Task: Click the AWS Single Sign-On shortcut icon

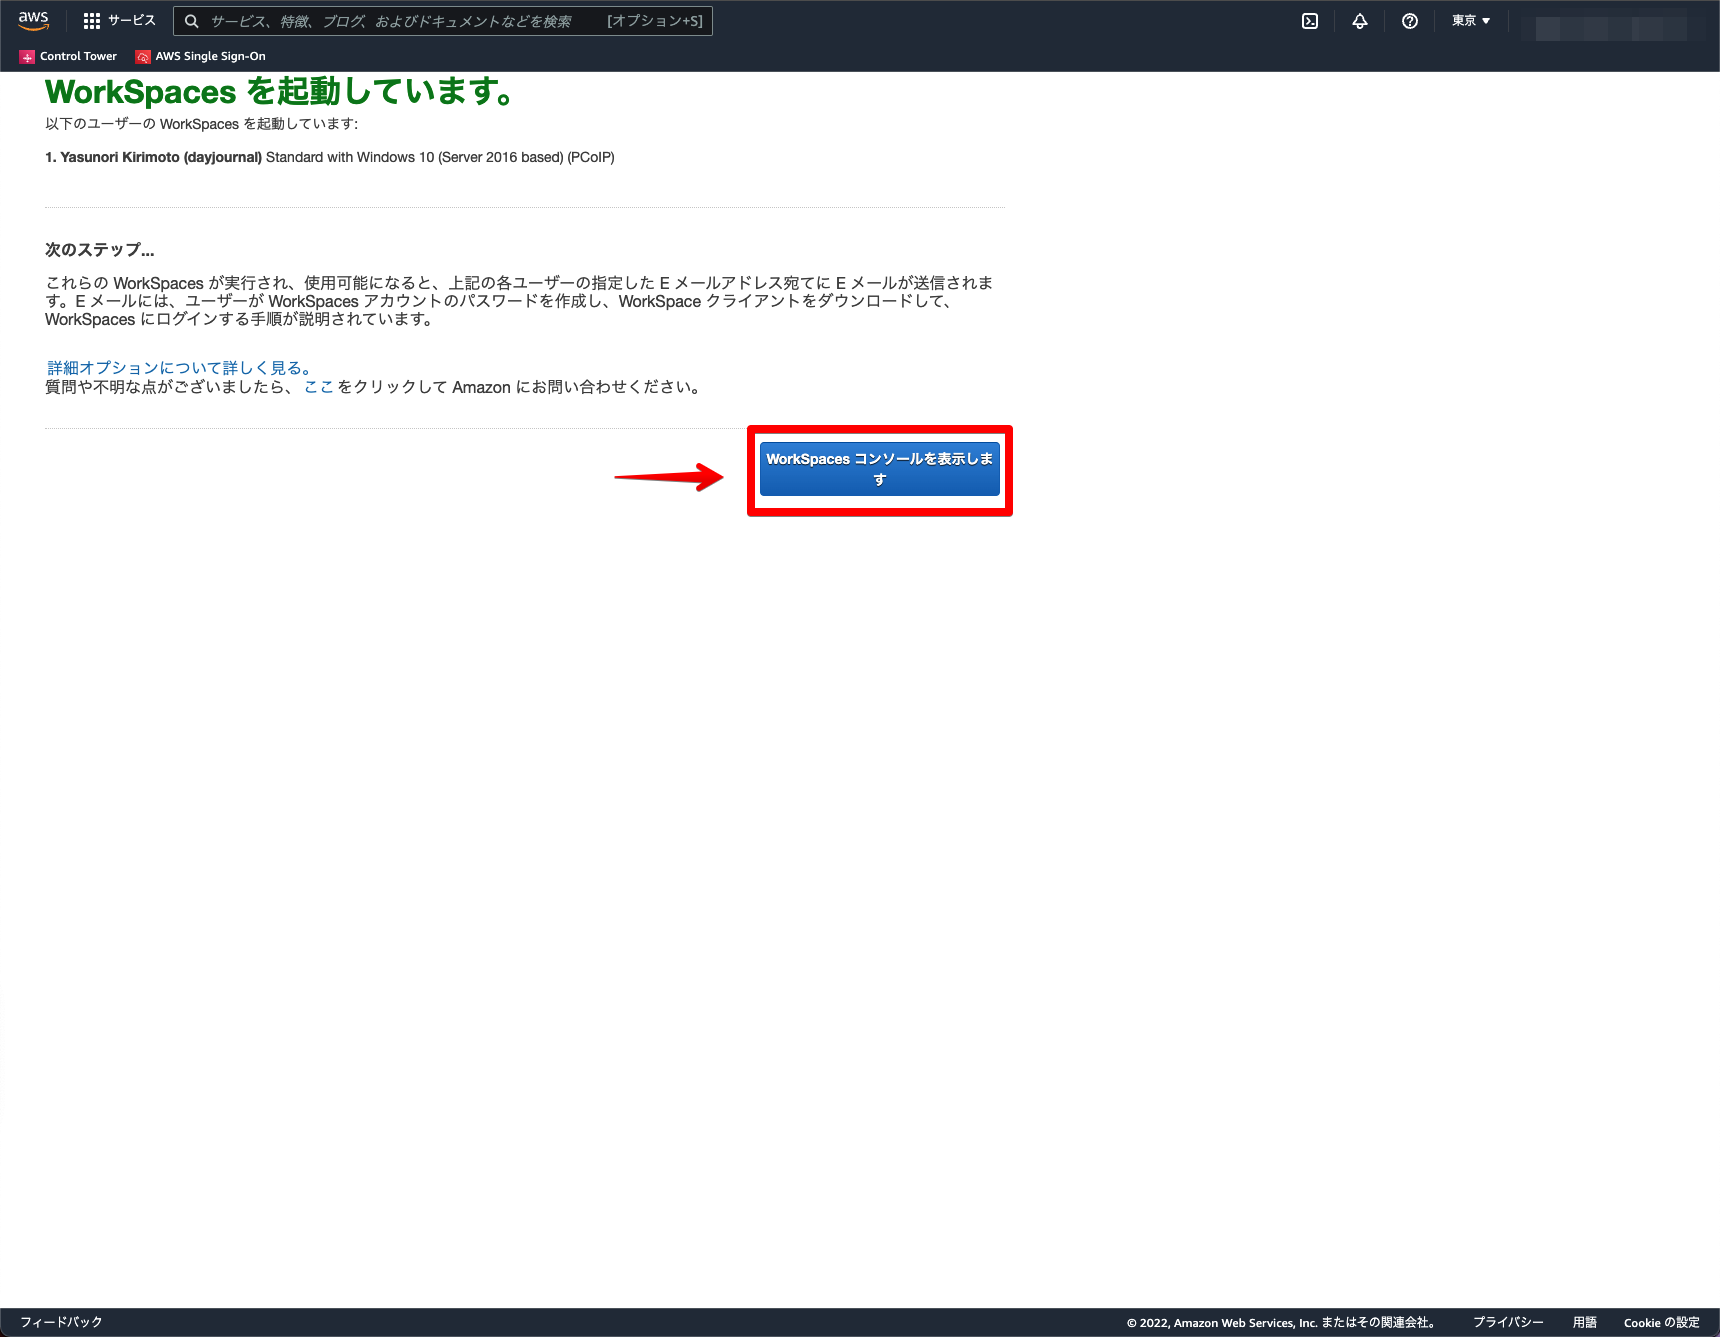Action: (143, 57)
